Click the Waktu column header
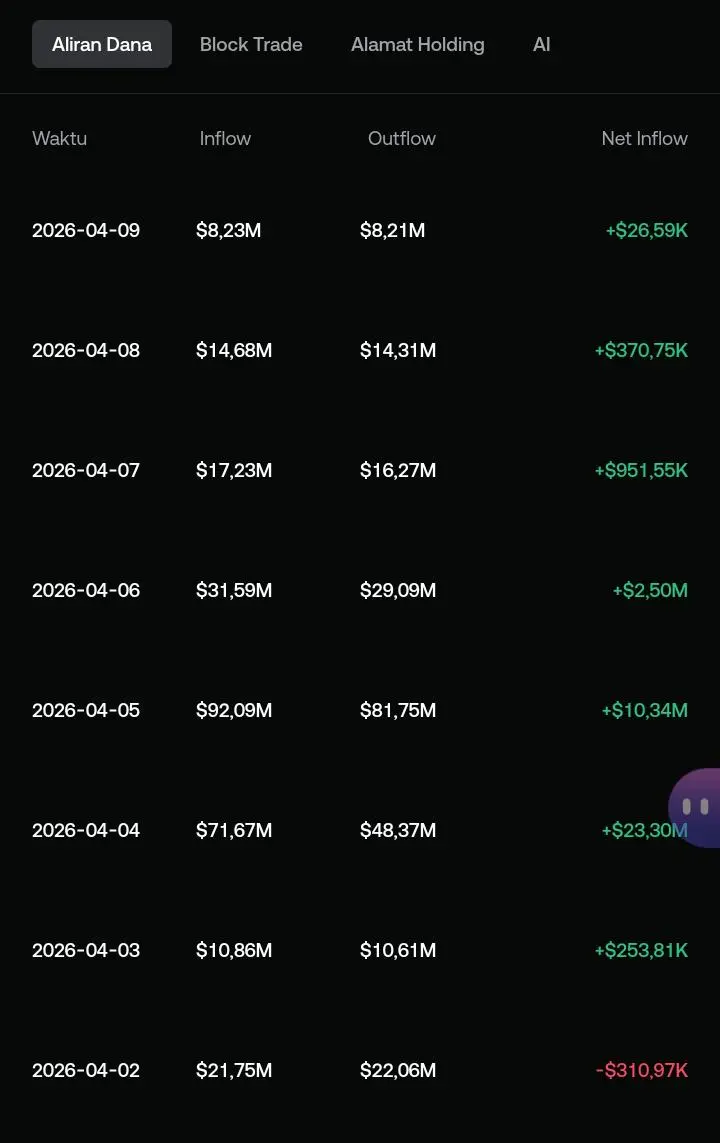720x1143 pixels. click(60, 139)
